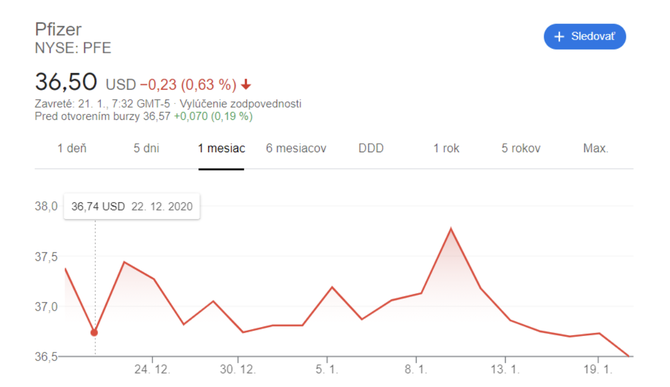Follow Pfizer stock with Sledovať button
670x387 pixels.
pos(585,37)
